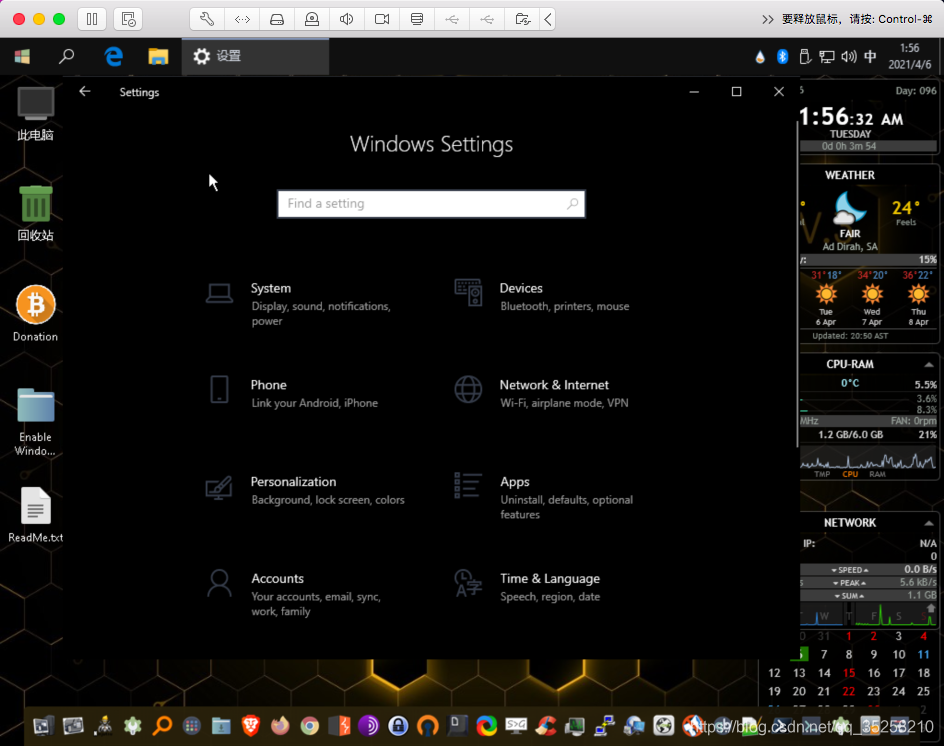Image resolution: width=944 pixels, height=746 pixels.
Task: Open taskbar search magnifier
Action: [x=66, y=57]
